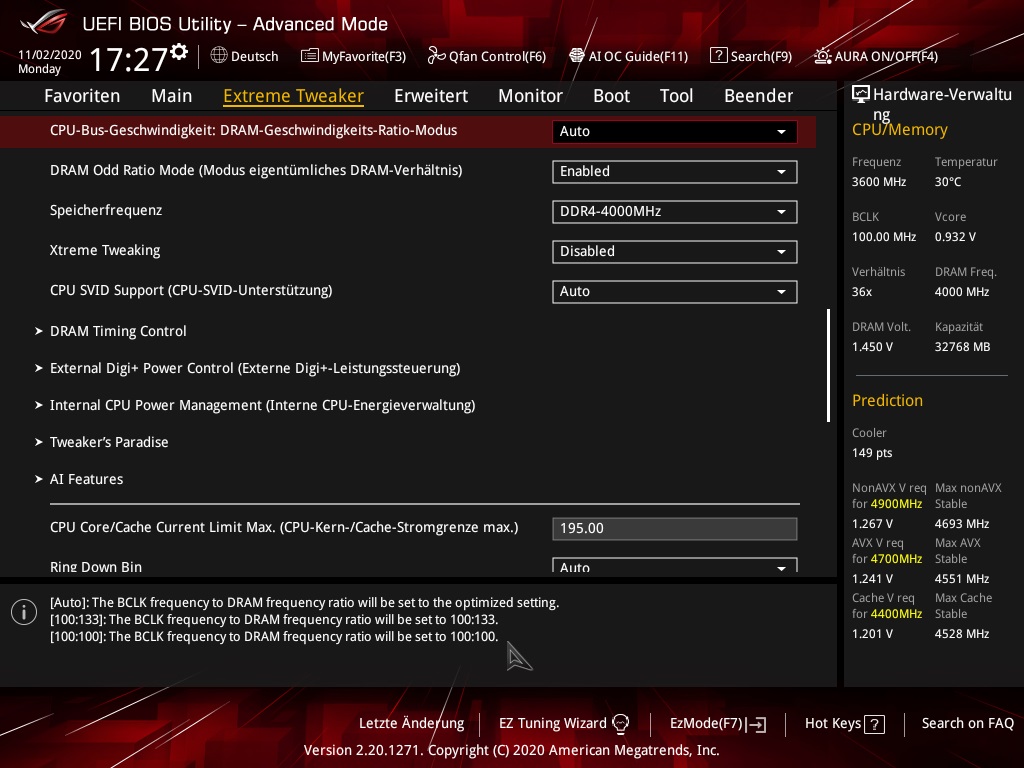Click the DRAM Volt. 1.450 V value
This screenshot has height=768, width=1024.
pos(872,347)
